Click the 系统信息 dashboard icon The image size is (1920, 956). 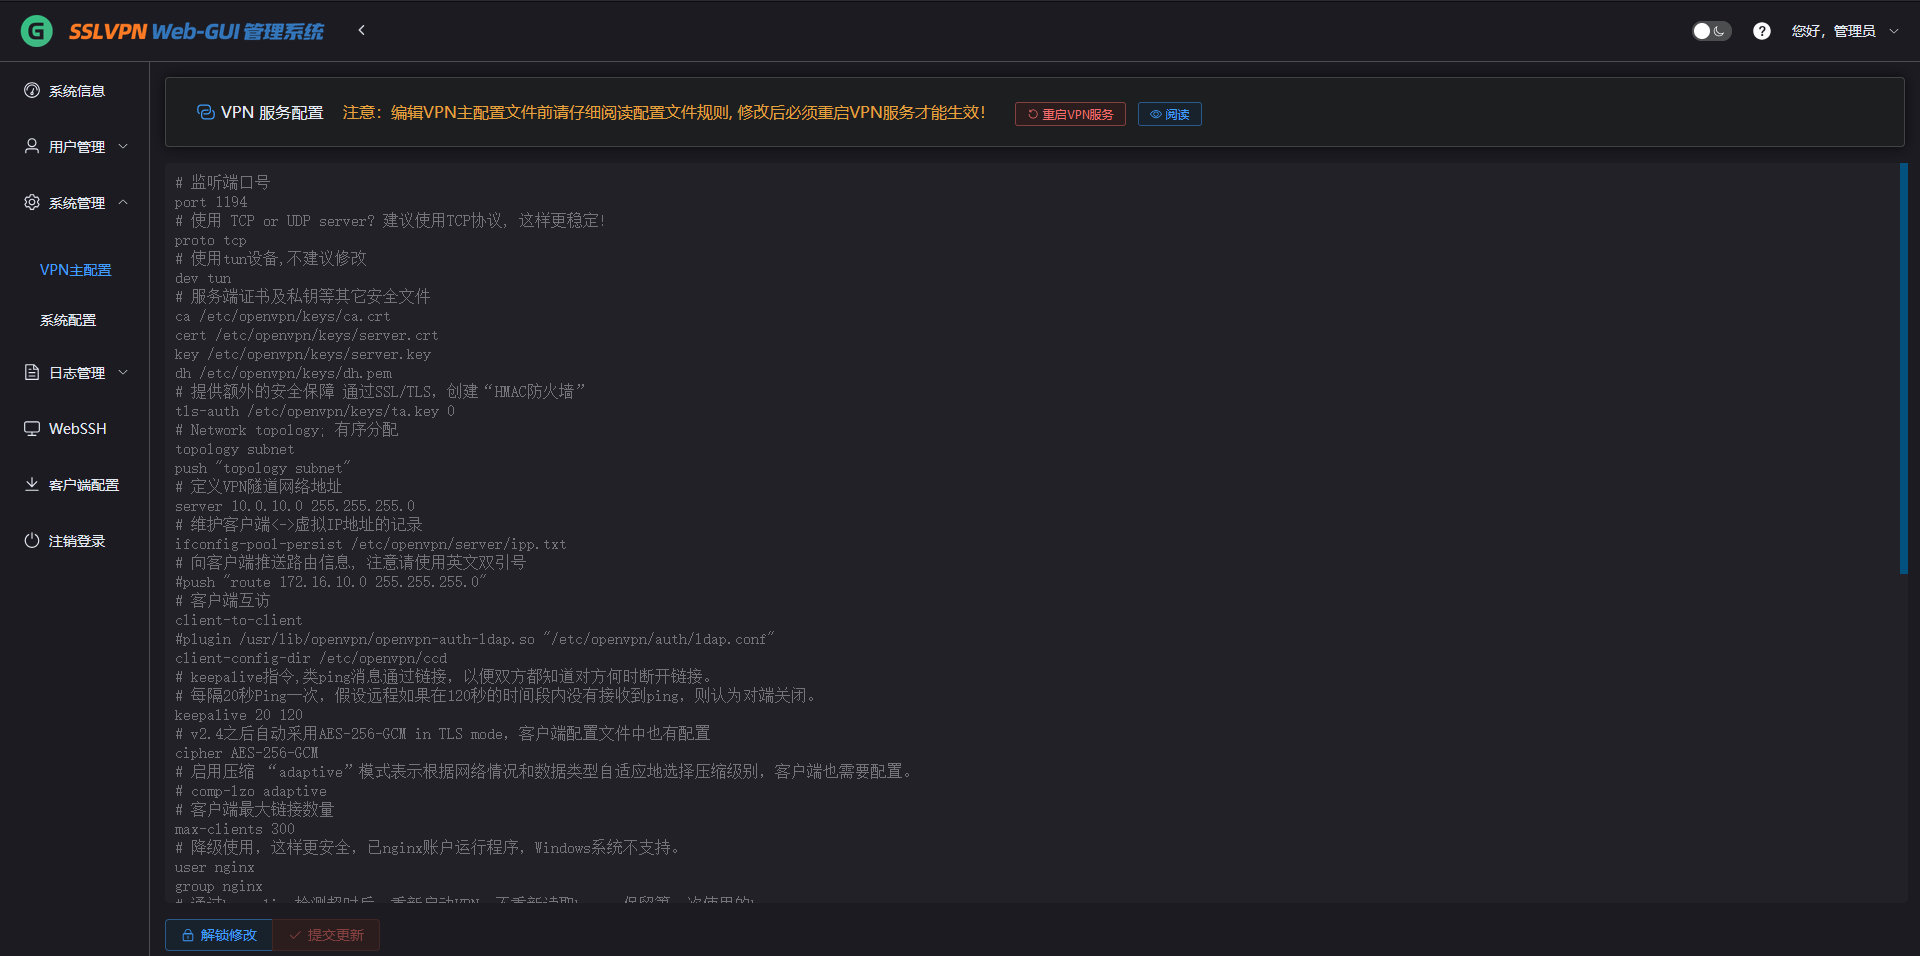(x=32, y=90)
